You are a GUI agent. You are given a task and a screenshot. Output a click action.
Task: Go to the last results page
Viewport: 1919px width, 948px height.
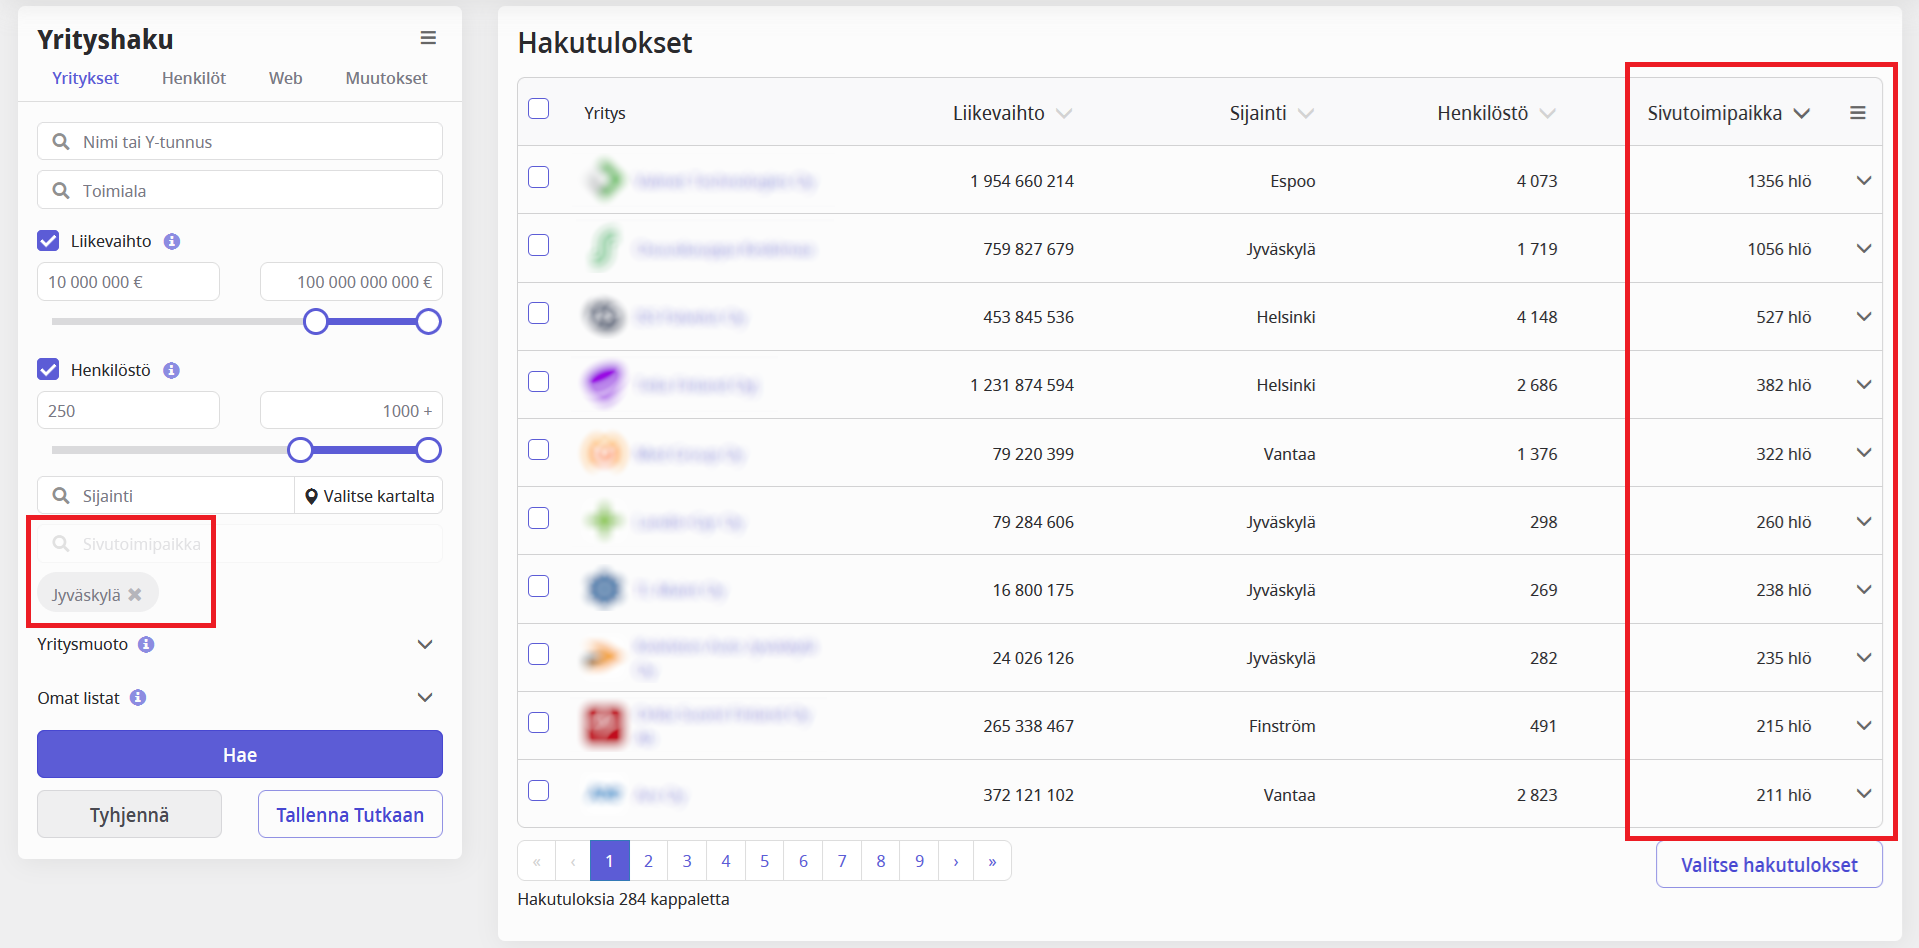pyautogui.click(x=992, y=861)
